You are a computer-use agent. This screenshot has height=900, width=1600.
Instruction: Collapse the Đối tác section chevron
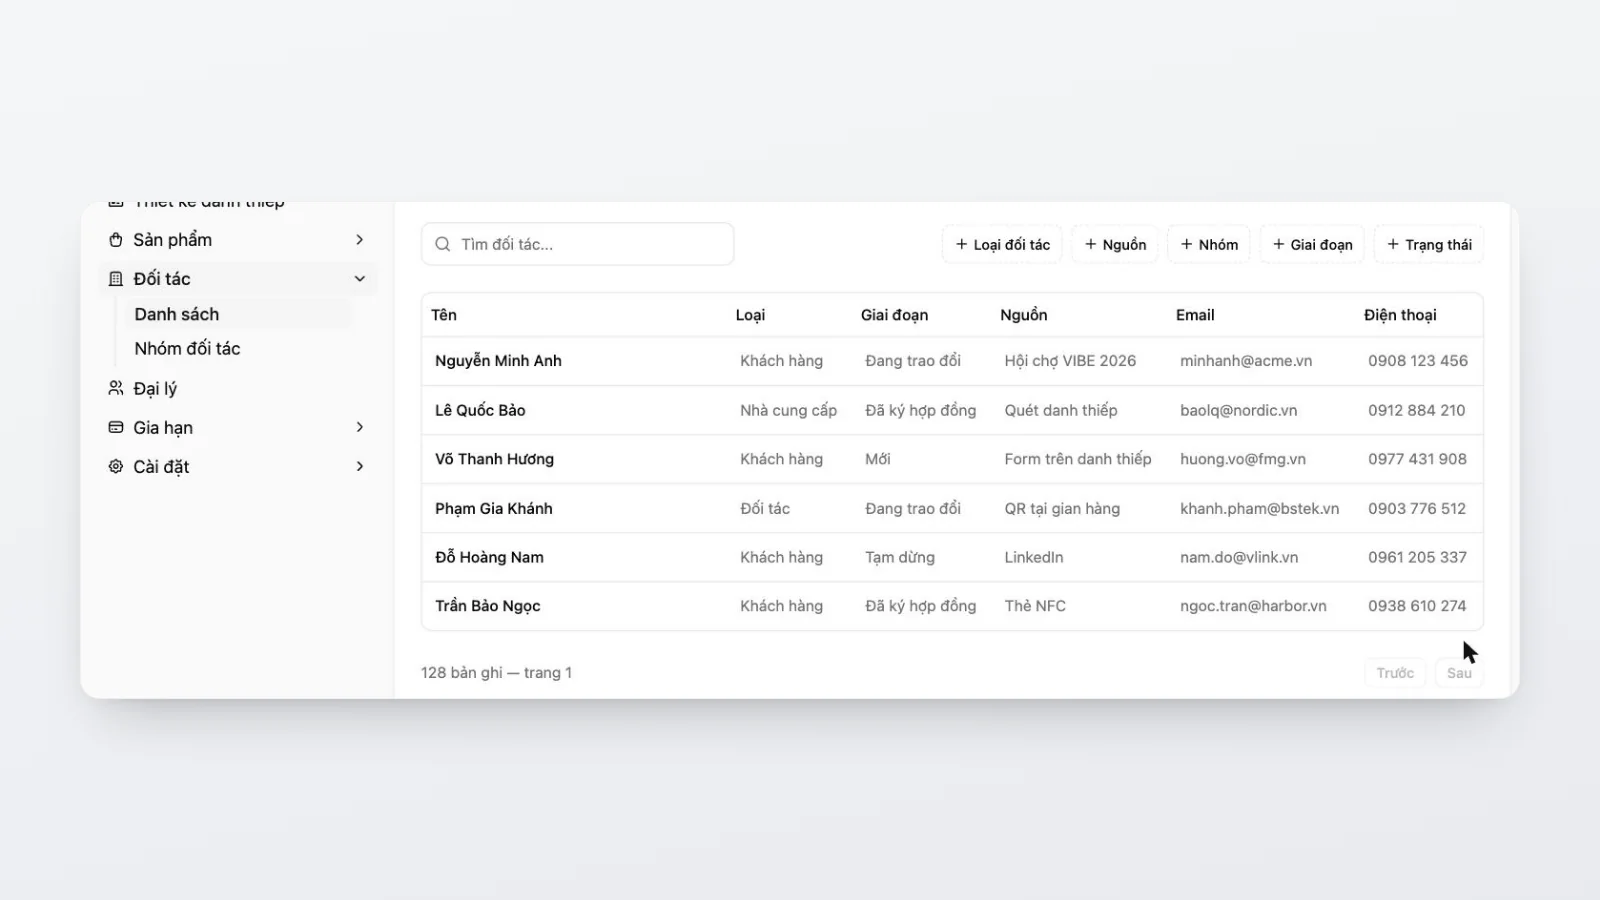360,279
